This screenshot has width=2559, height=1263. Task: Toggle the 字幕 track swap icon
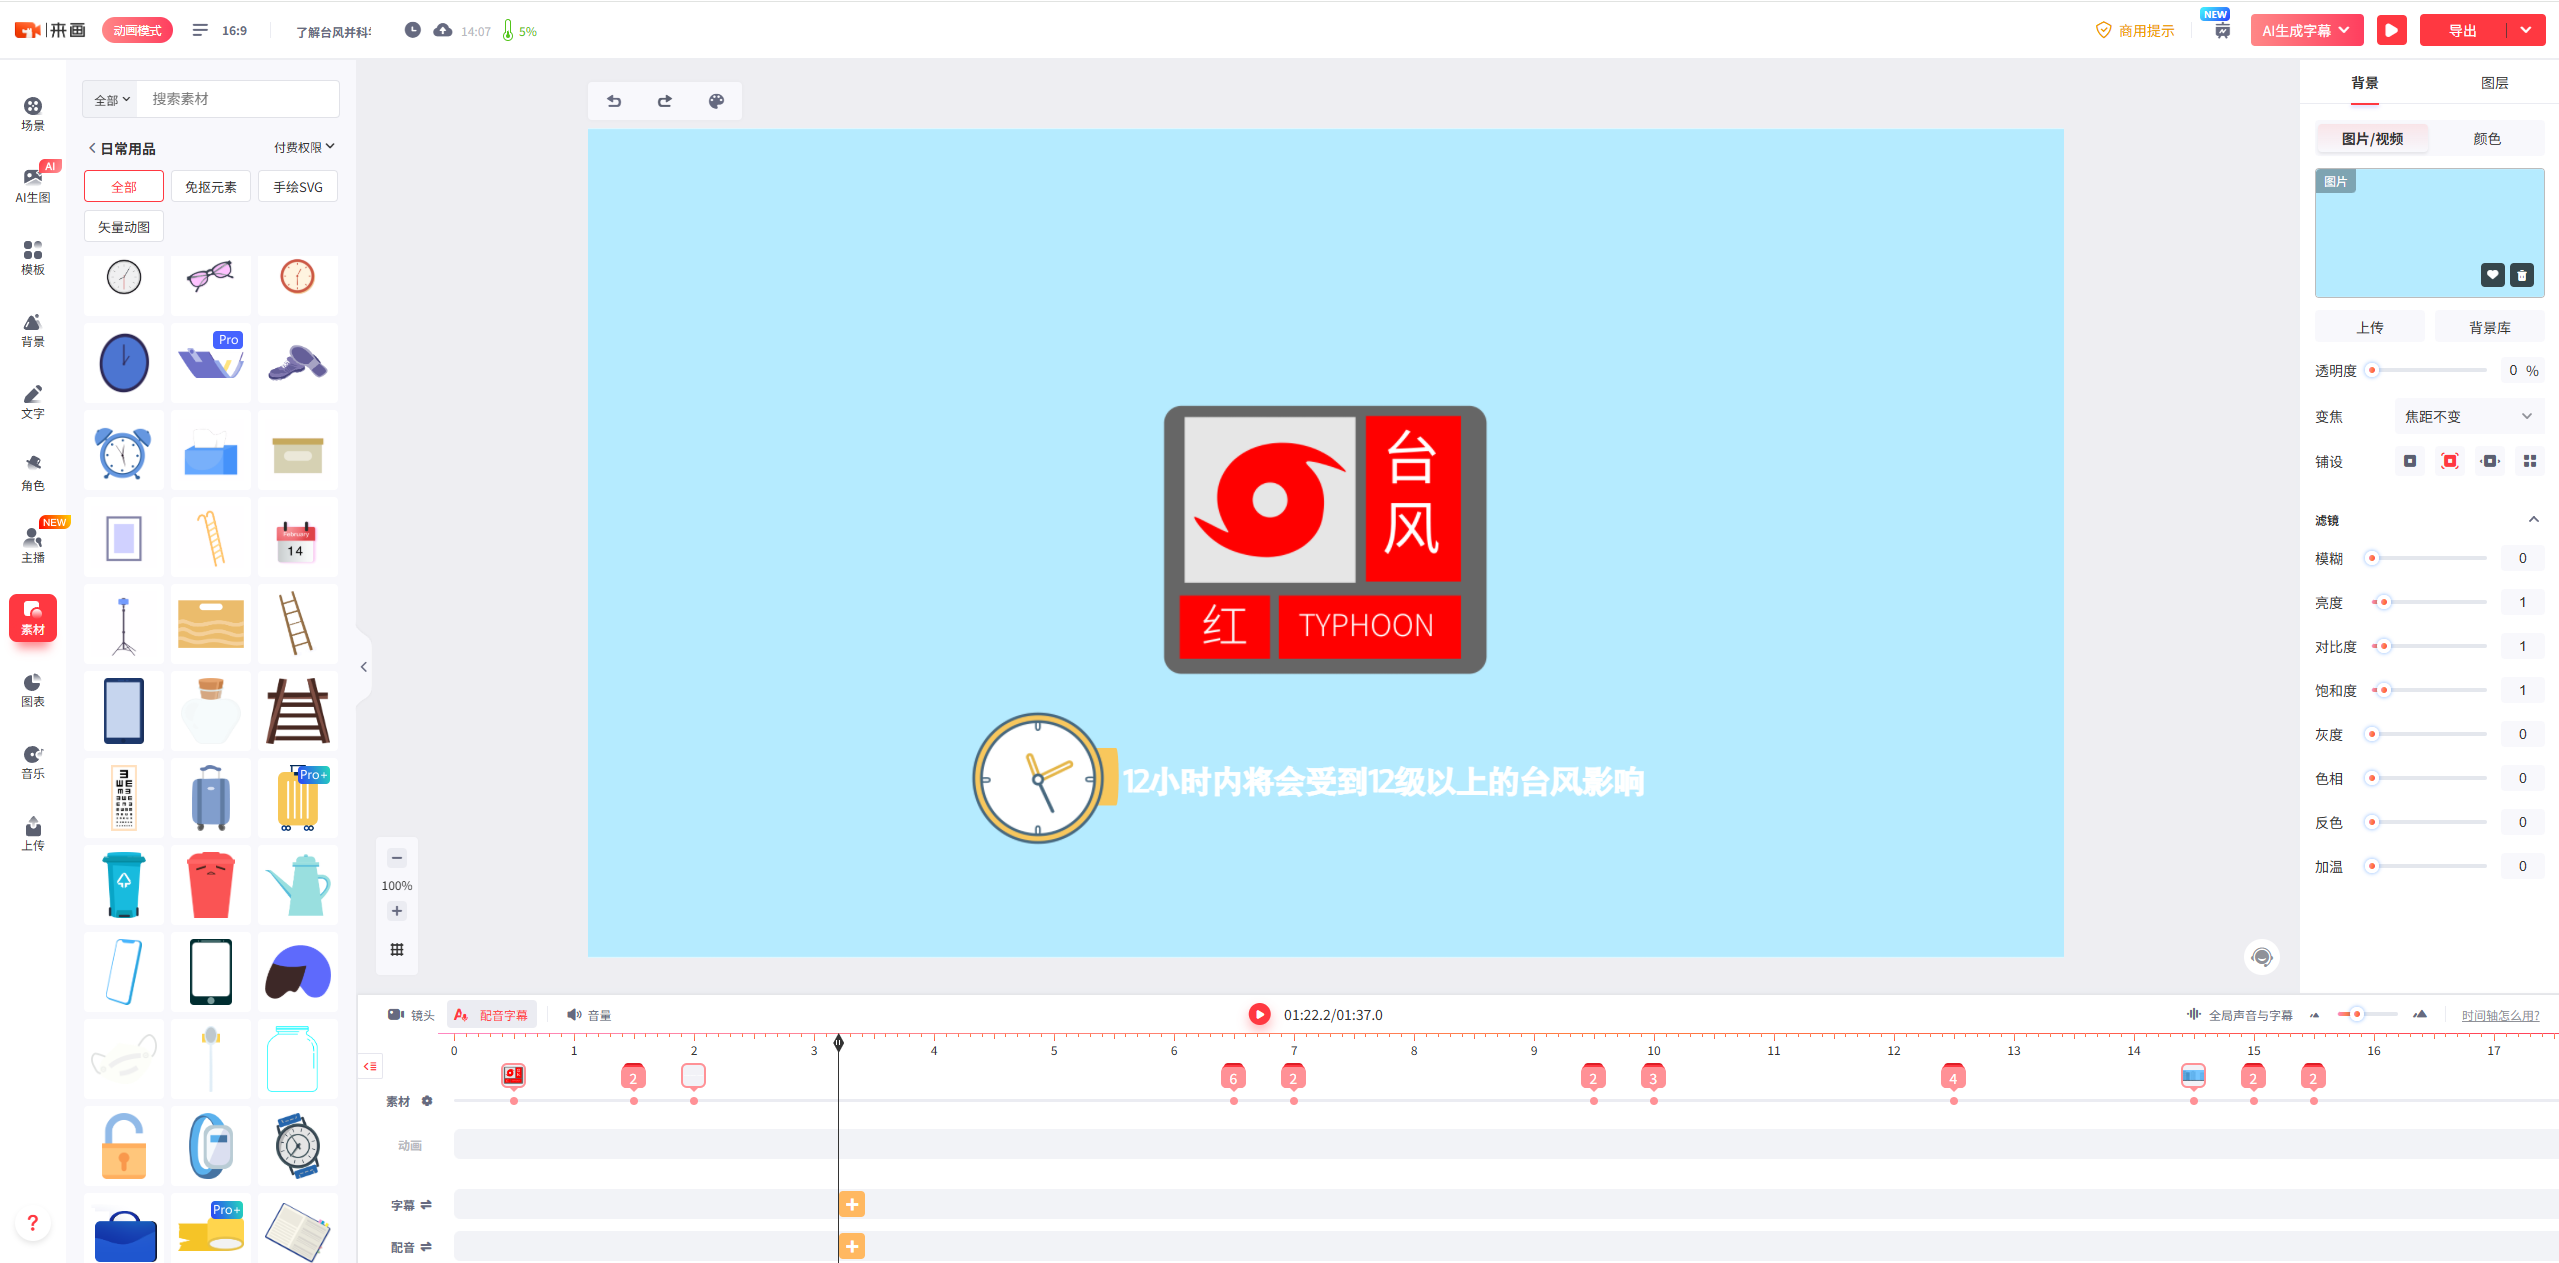click(426, 1205)
